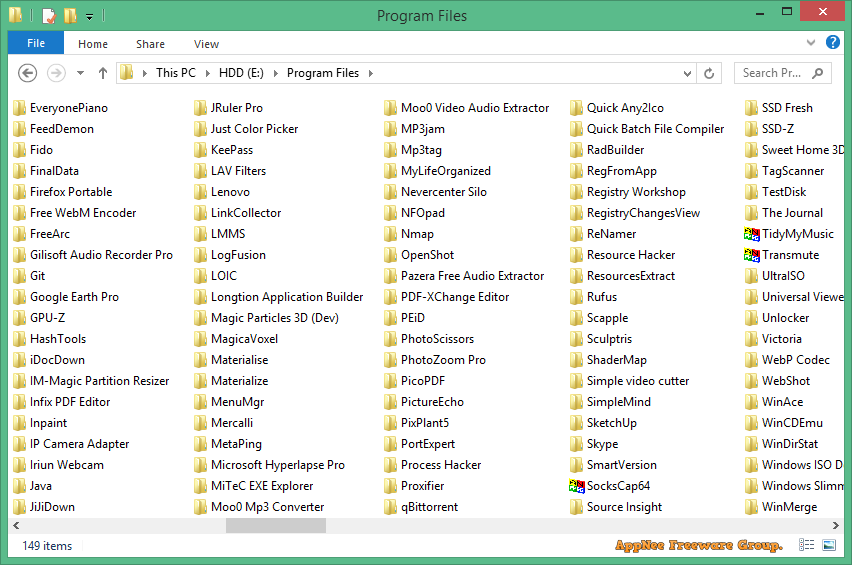Select the UltraISO folder icon
Image resolution: width=852 pixels, height=565 pixels.
(751, 276)
